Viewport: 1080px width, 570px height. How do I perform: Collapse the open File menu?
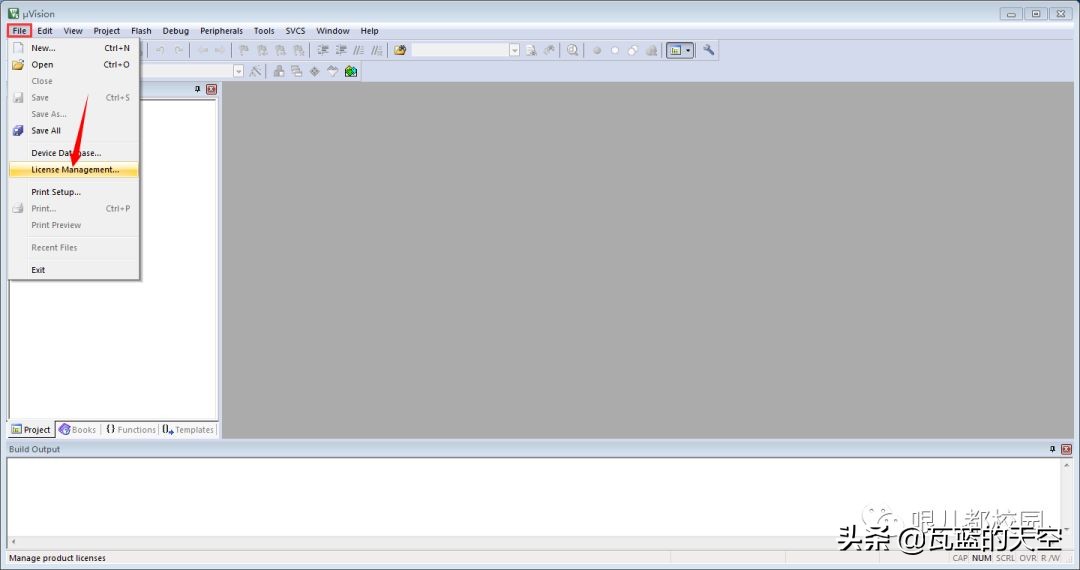tap(19, 30)
